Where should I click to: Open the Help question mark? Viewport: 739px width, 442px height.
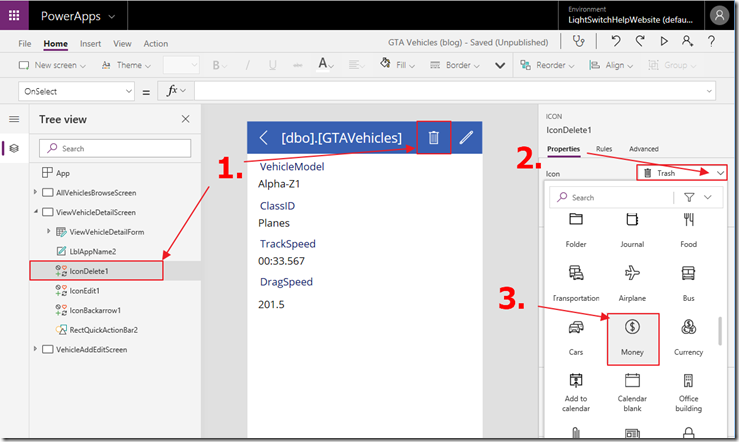711,41
